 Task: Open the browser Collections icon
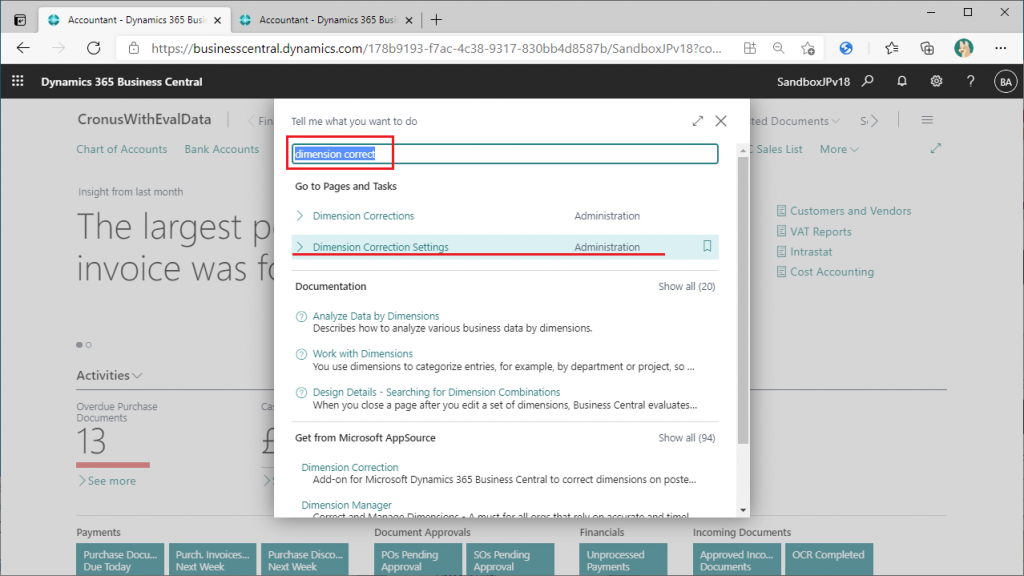[927, 48]
